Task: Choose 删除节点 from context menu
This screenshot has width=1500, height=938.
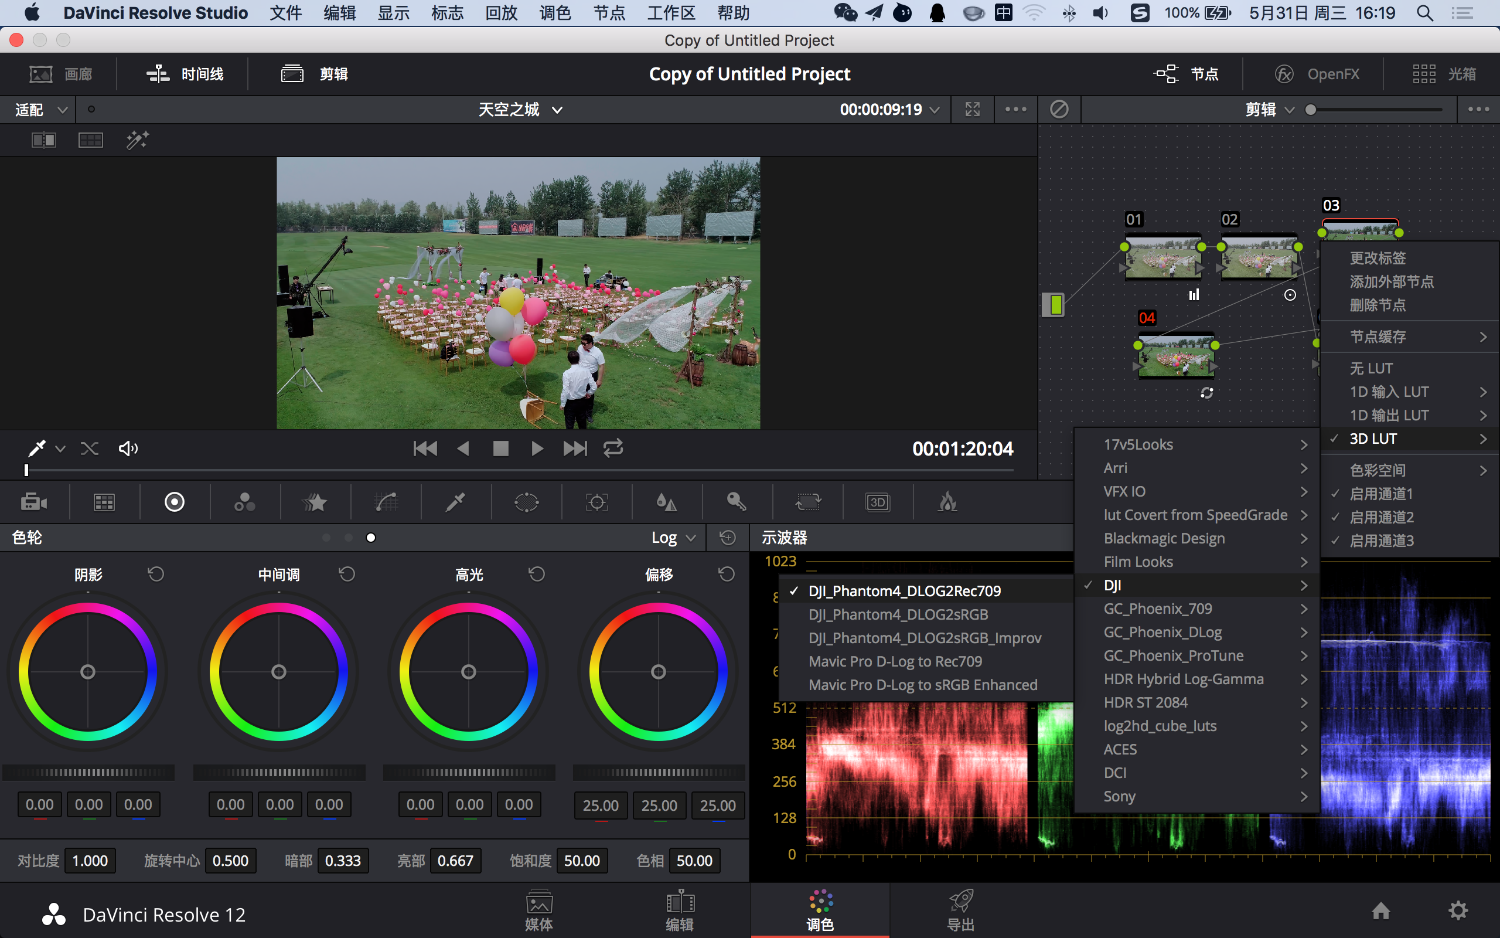Action: (1410, 305)
